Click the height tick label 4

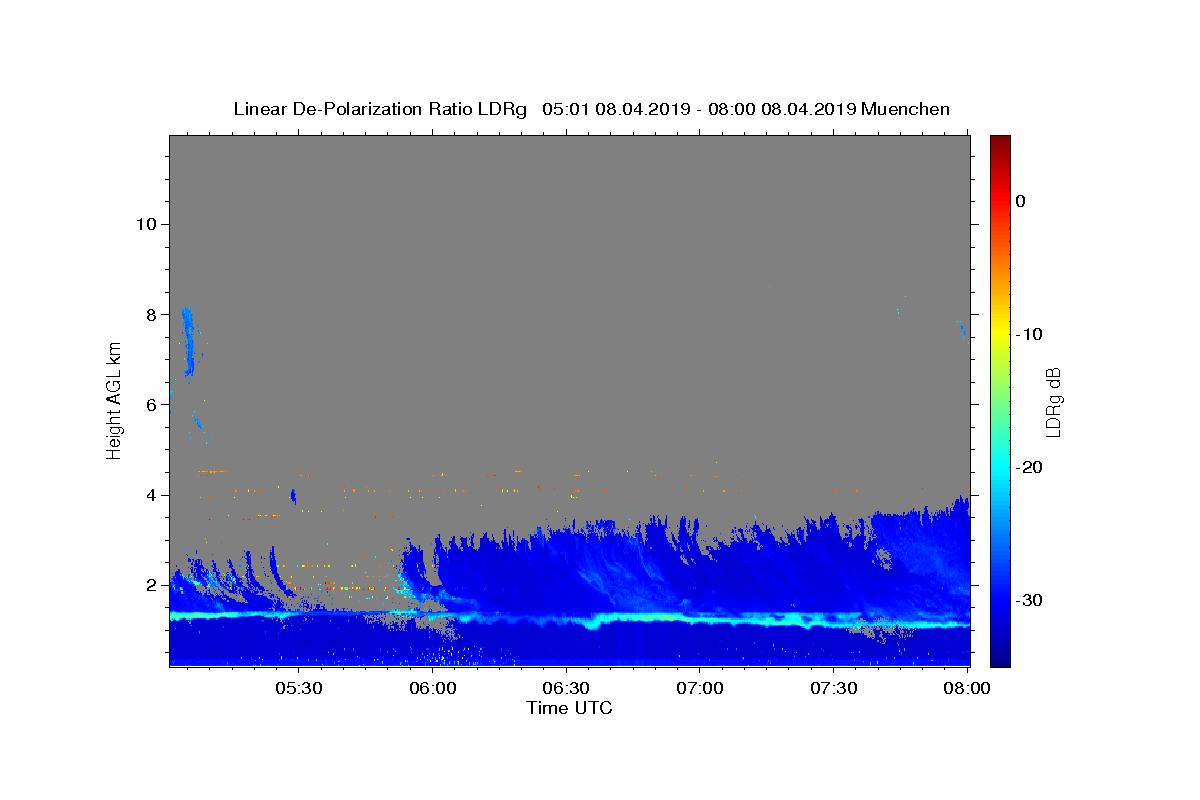tap(151, 495)
